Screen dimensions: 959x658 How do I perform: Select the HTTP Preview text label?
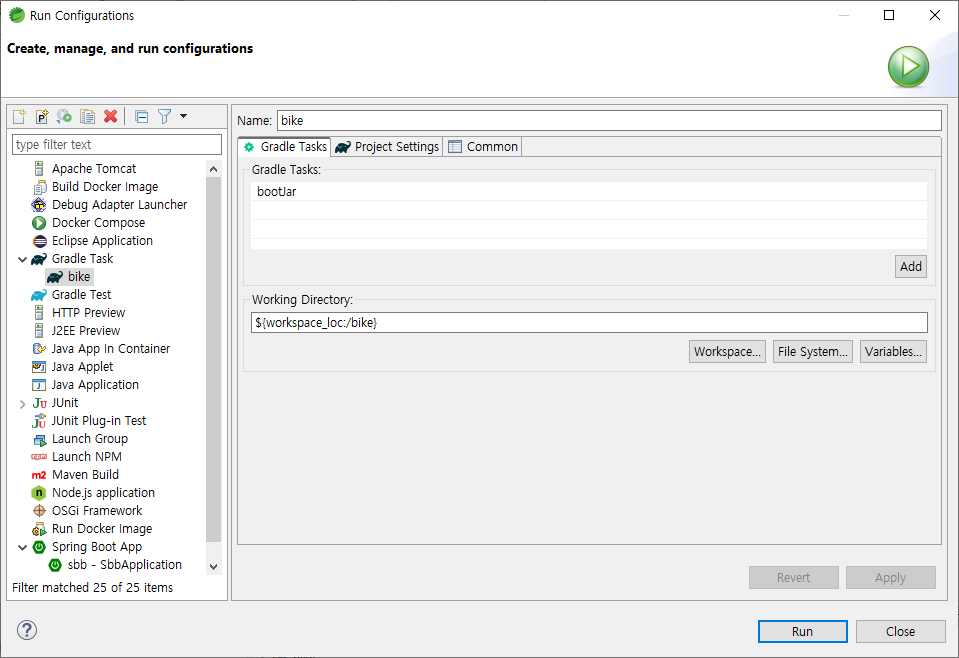89,312
